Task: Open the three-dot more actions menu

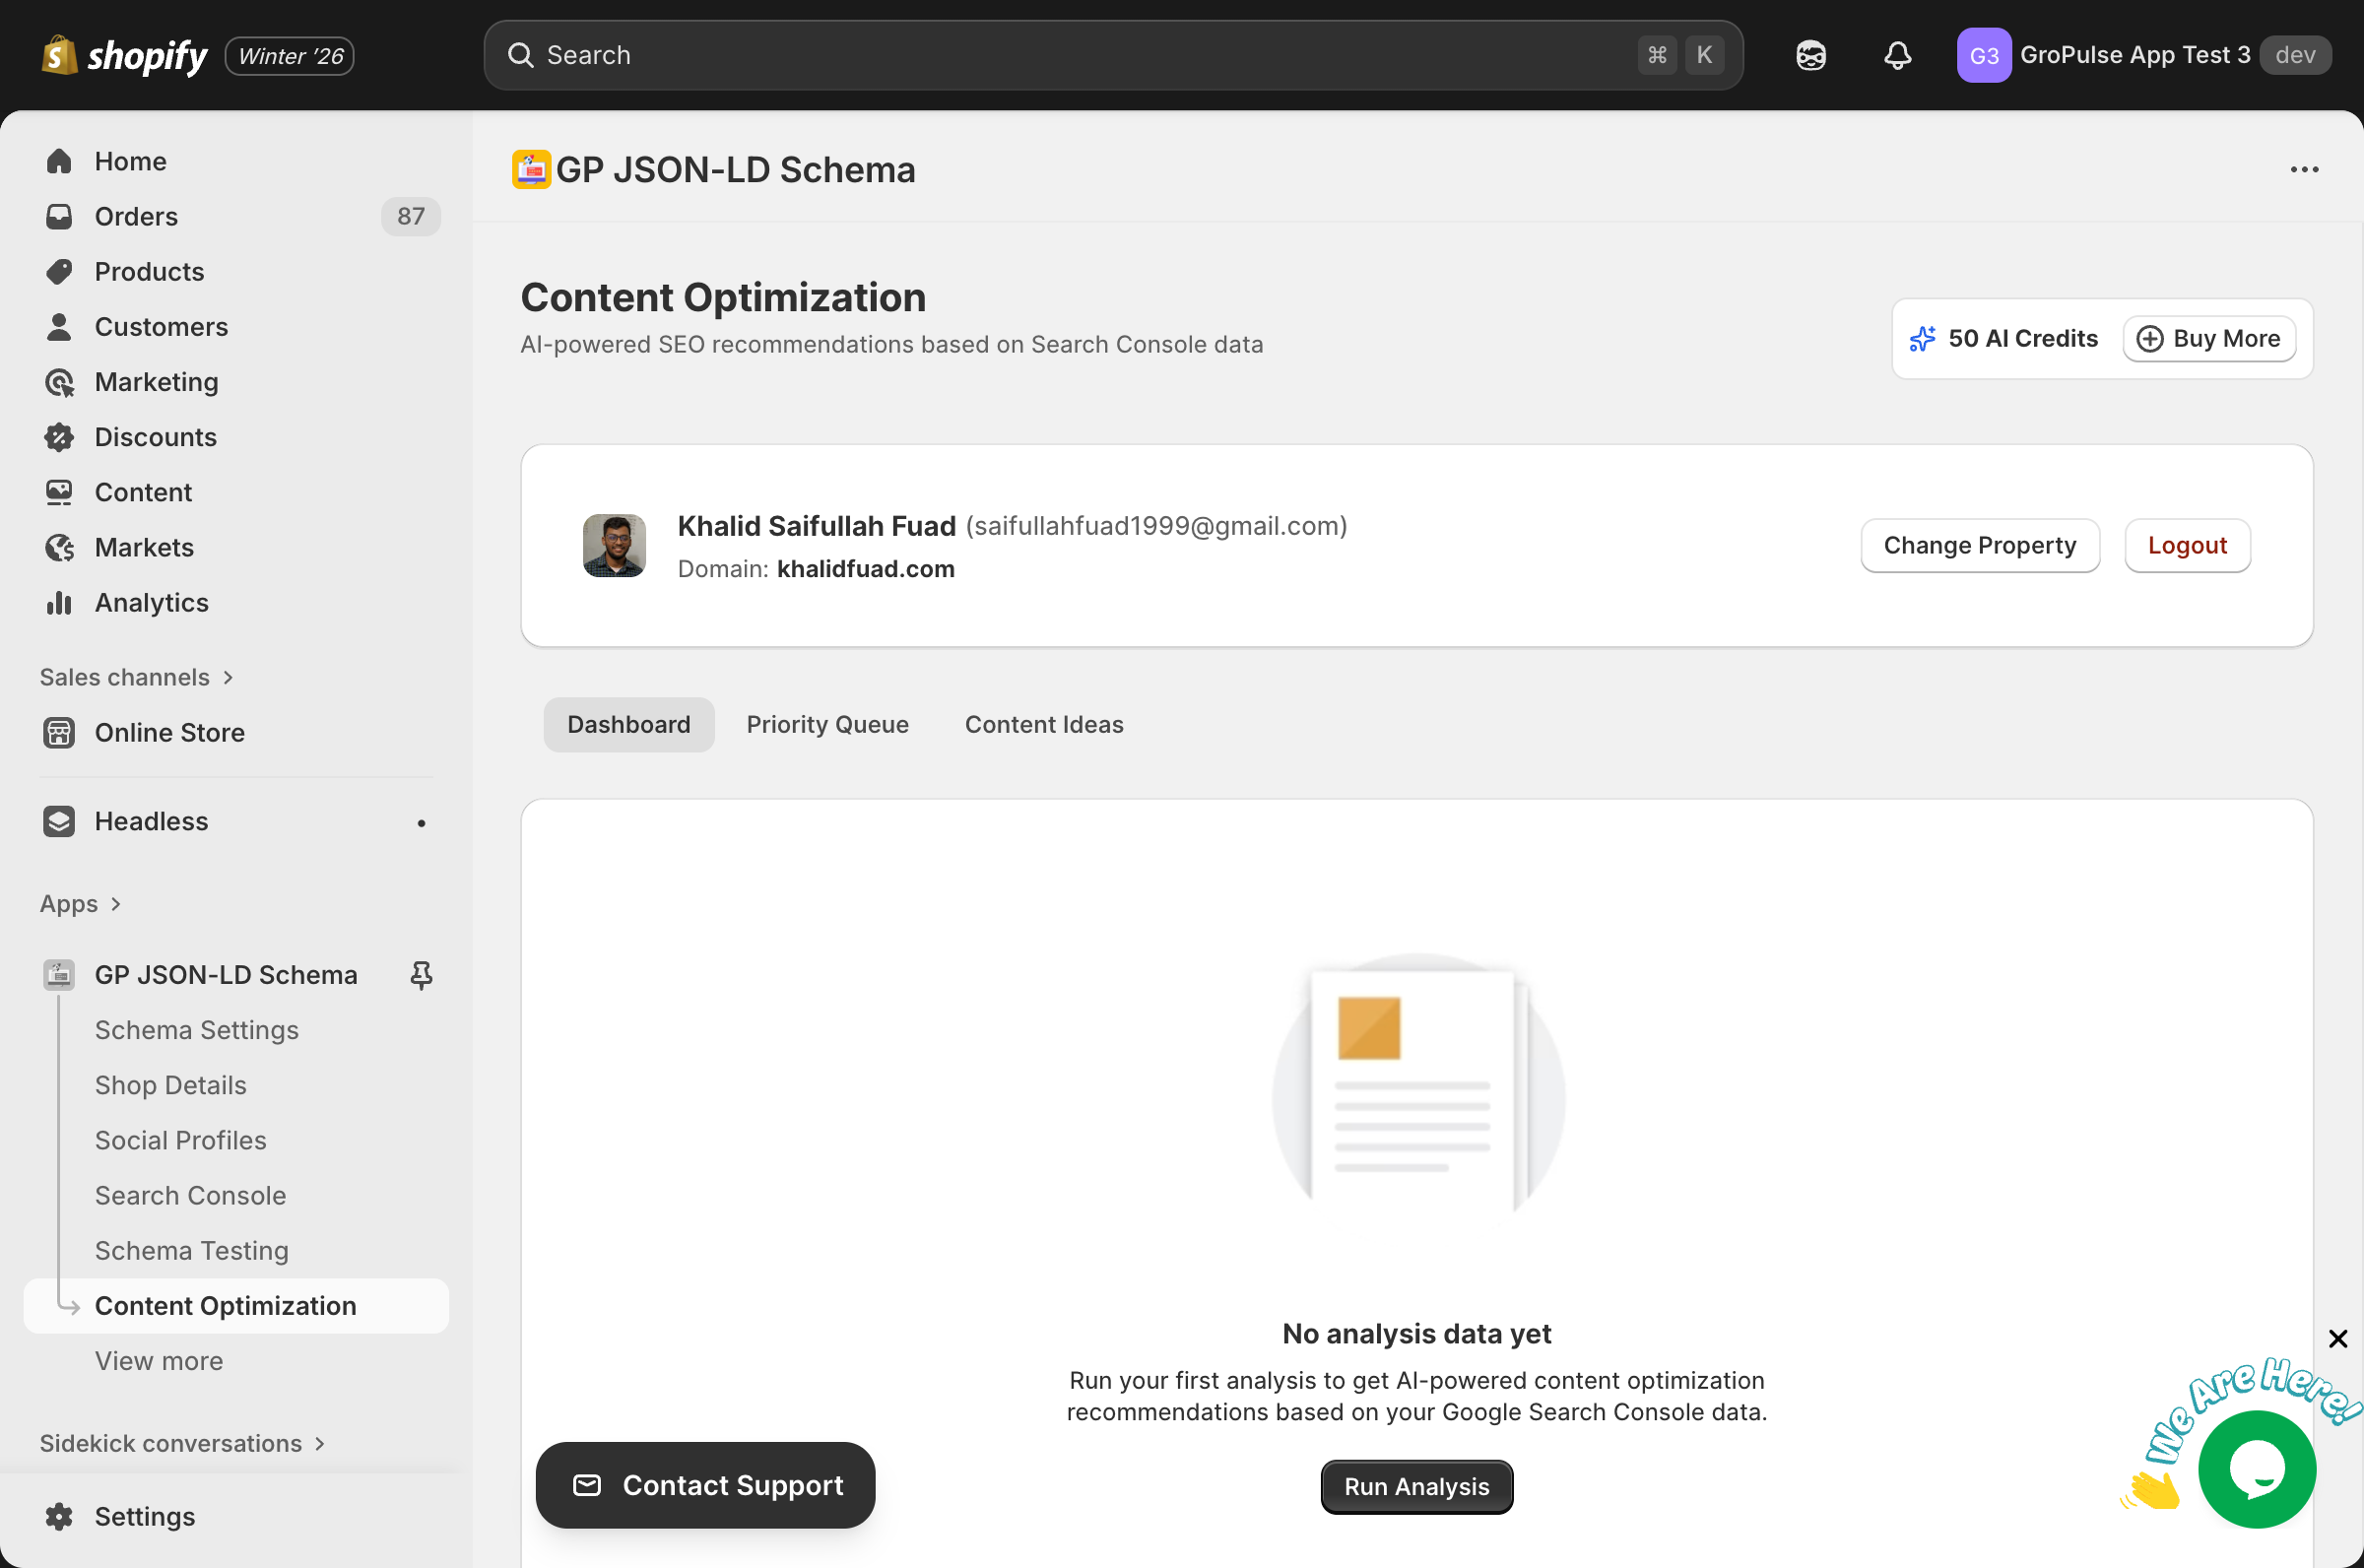Action: (x=2305, y=169)
